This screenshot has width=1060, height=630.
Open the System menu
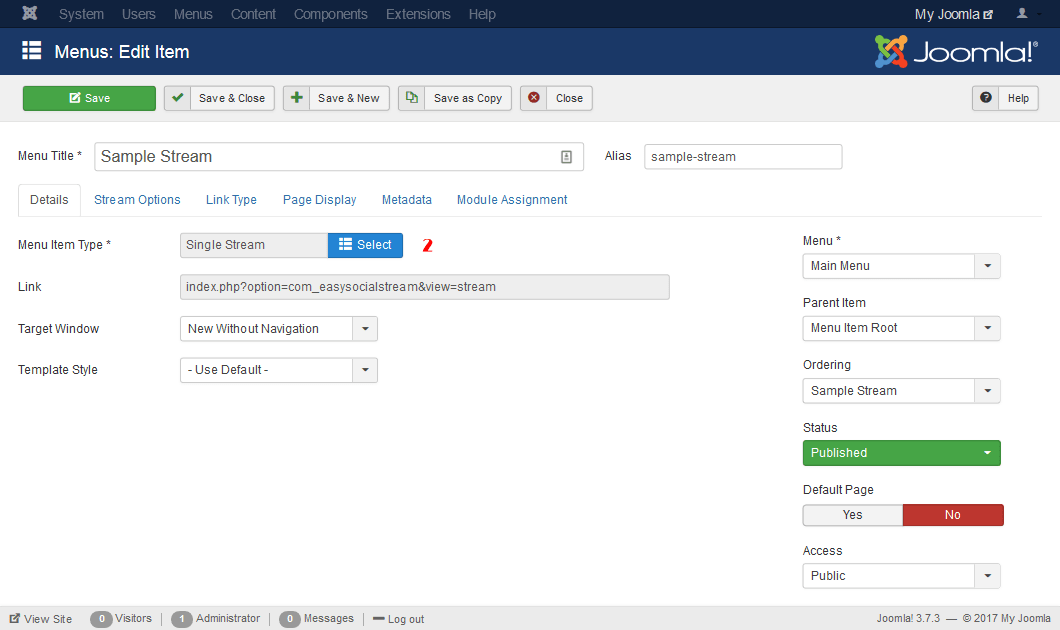[81, 14]
